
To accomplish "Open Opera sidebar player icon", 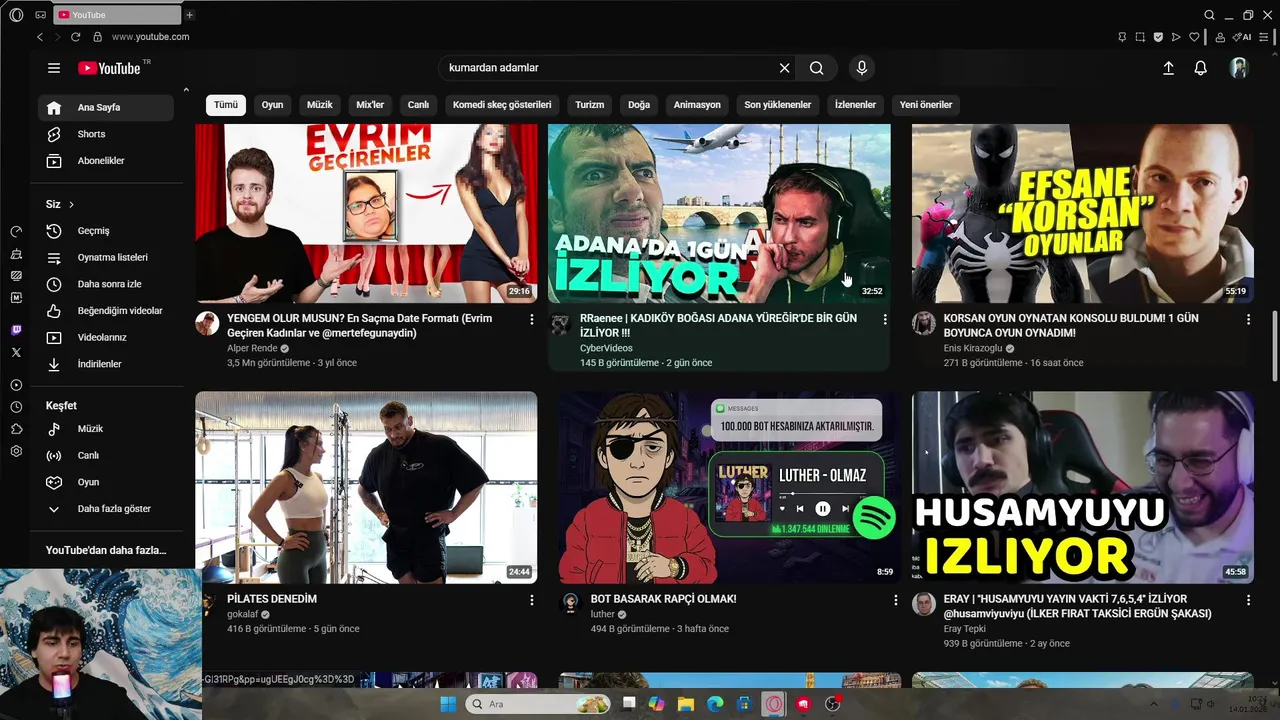I will click(16, 385).
